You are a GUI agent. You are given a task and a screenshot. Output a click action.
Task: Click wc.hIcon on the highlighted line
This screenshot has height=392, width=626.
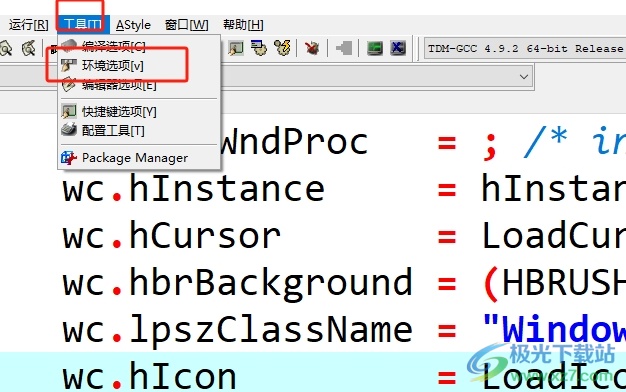[150, 377]
